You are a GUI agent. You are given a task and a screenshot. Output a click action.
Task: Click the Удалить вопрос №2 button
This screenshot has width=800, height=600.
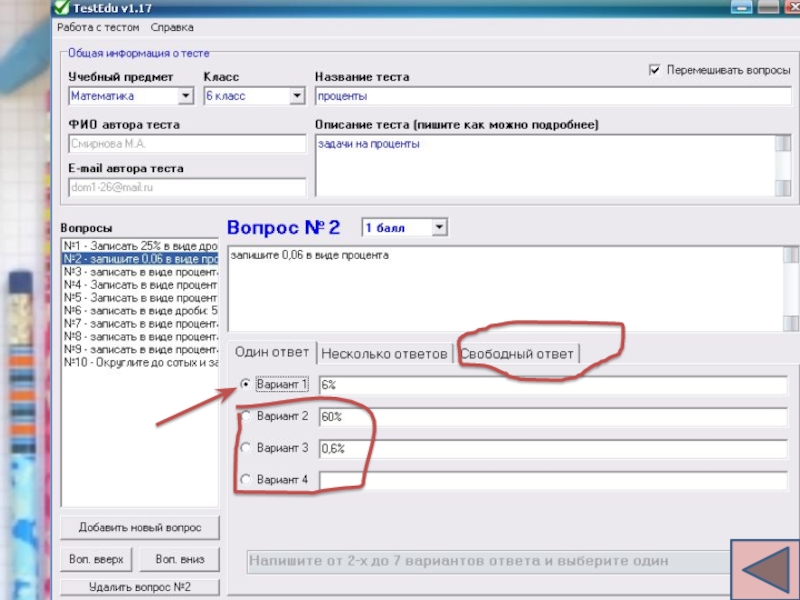pos(139,587)
